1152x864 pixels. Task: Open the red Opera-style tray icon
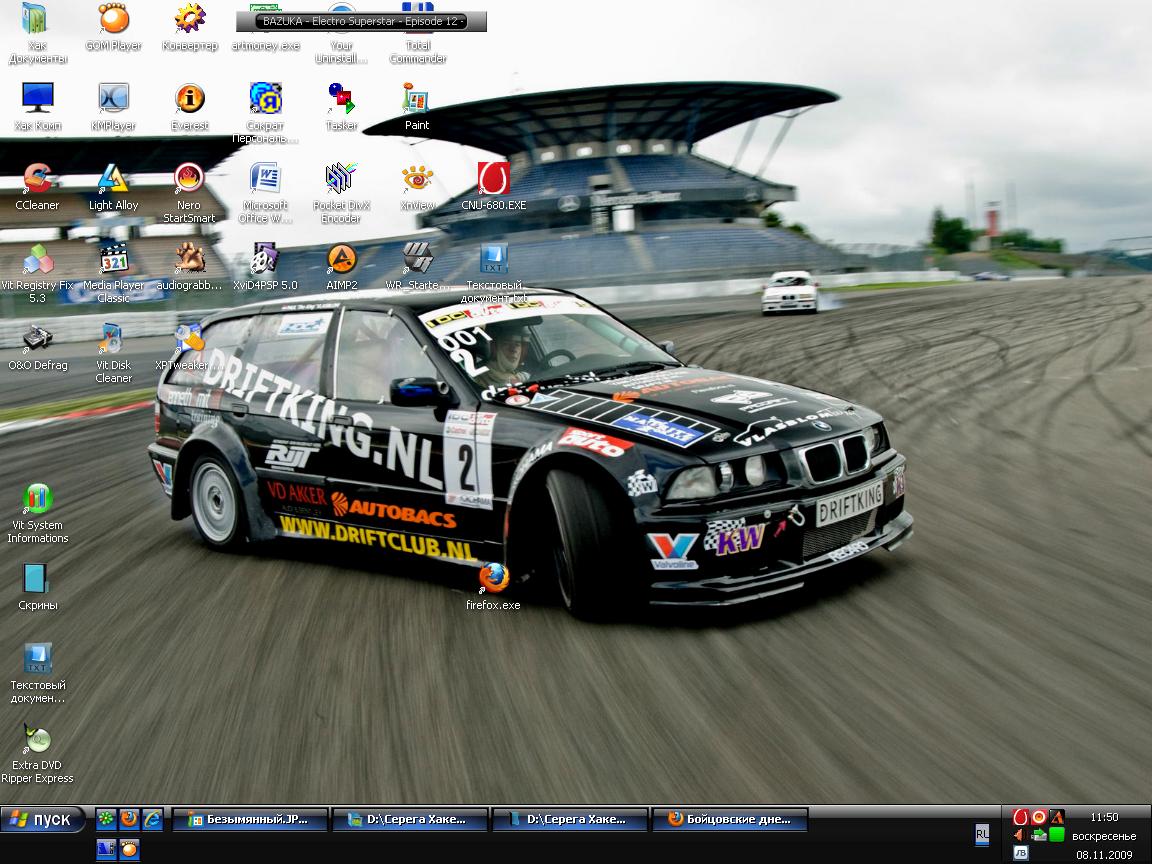point(1020,817)
